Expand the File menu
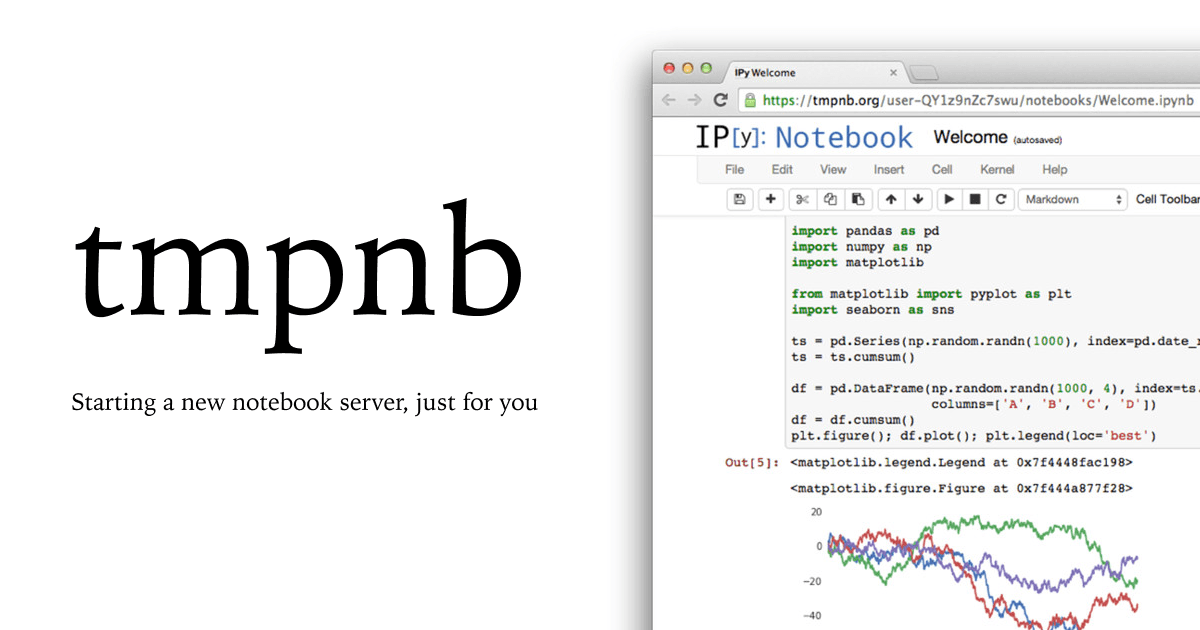 click(734, 169)
